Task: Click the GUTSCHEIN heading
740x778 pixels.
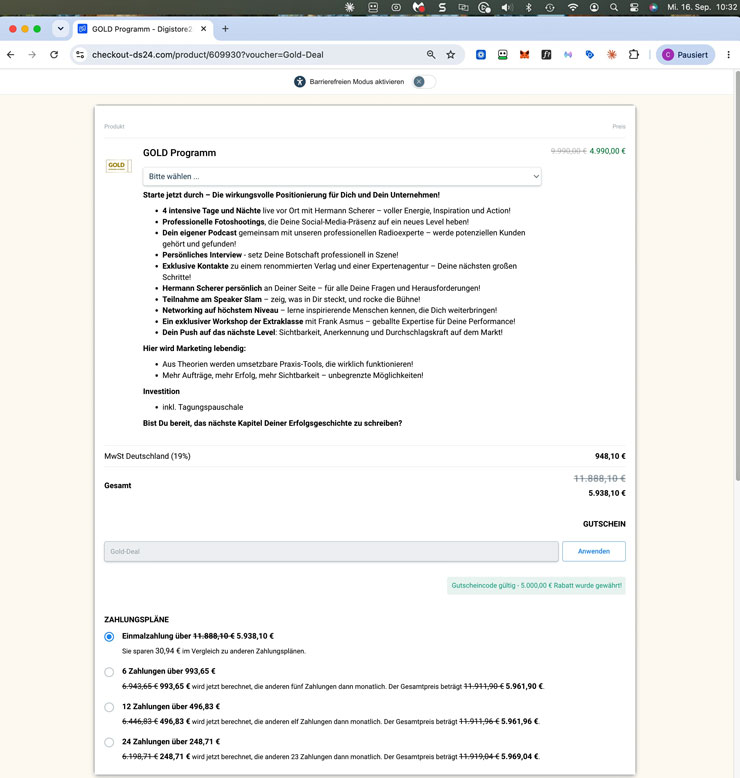Action: 604,524
